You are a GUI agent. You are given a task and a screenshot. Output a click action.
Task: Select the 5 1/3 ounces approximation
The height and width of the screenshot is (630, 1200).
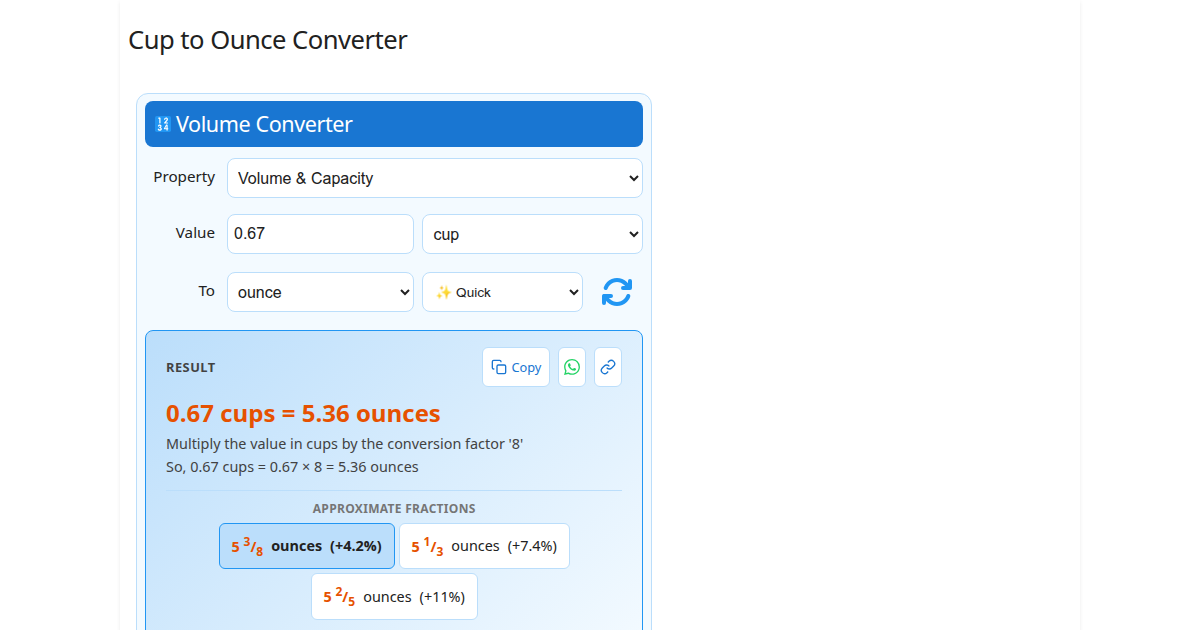484,545
